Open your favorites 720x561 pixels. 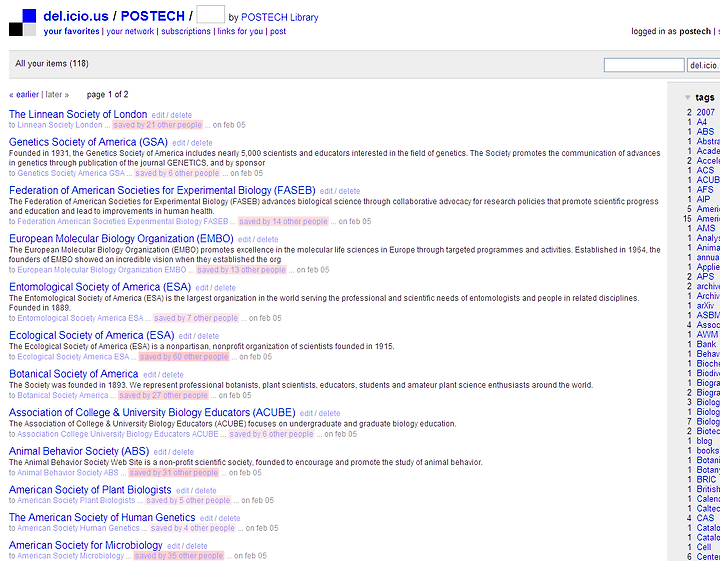(x=71, y=31)
